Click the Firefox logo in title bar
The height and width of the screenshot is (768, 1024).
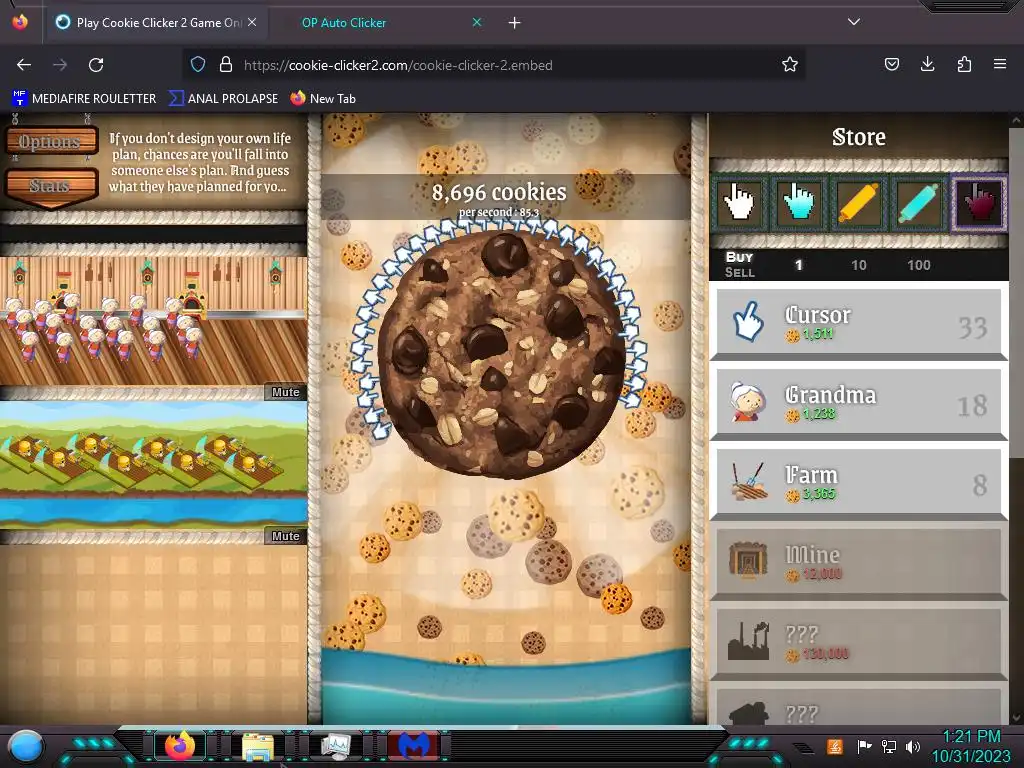(20, 22)
